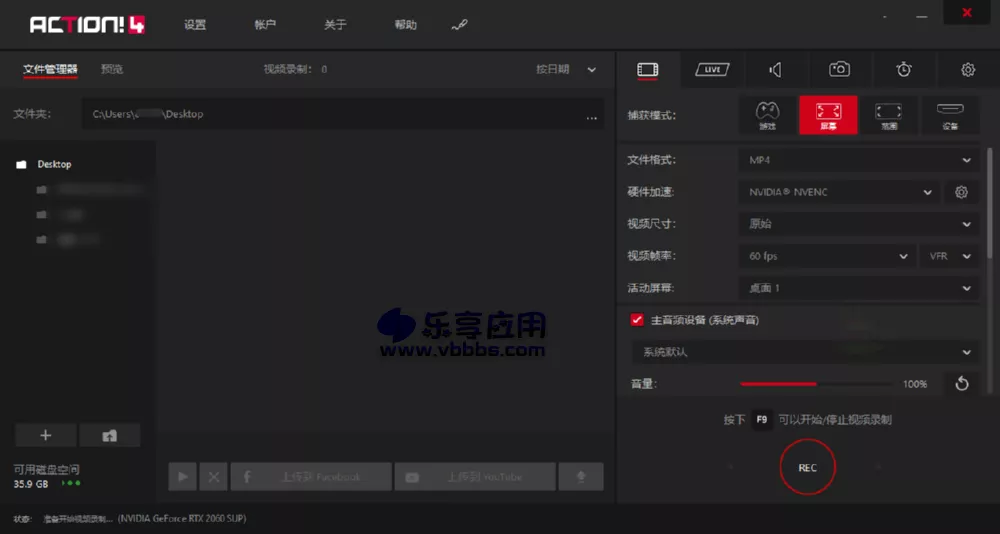
Task: Click the upload to Facebook button
Action: coord(311,477)
